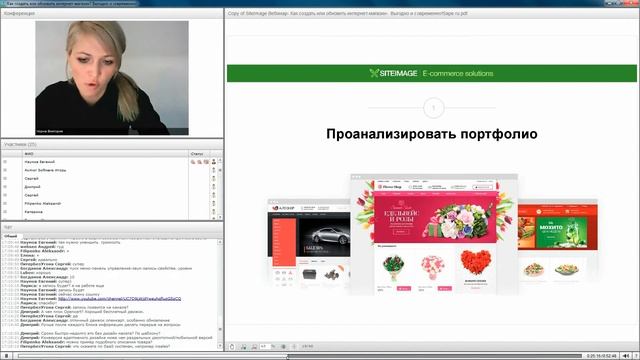Open help via the question mark icon
This screenshot has height=360, width=640.
click(x=636, y=356)
